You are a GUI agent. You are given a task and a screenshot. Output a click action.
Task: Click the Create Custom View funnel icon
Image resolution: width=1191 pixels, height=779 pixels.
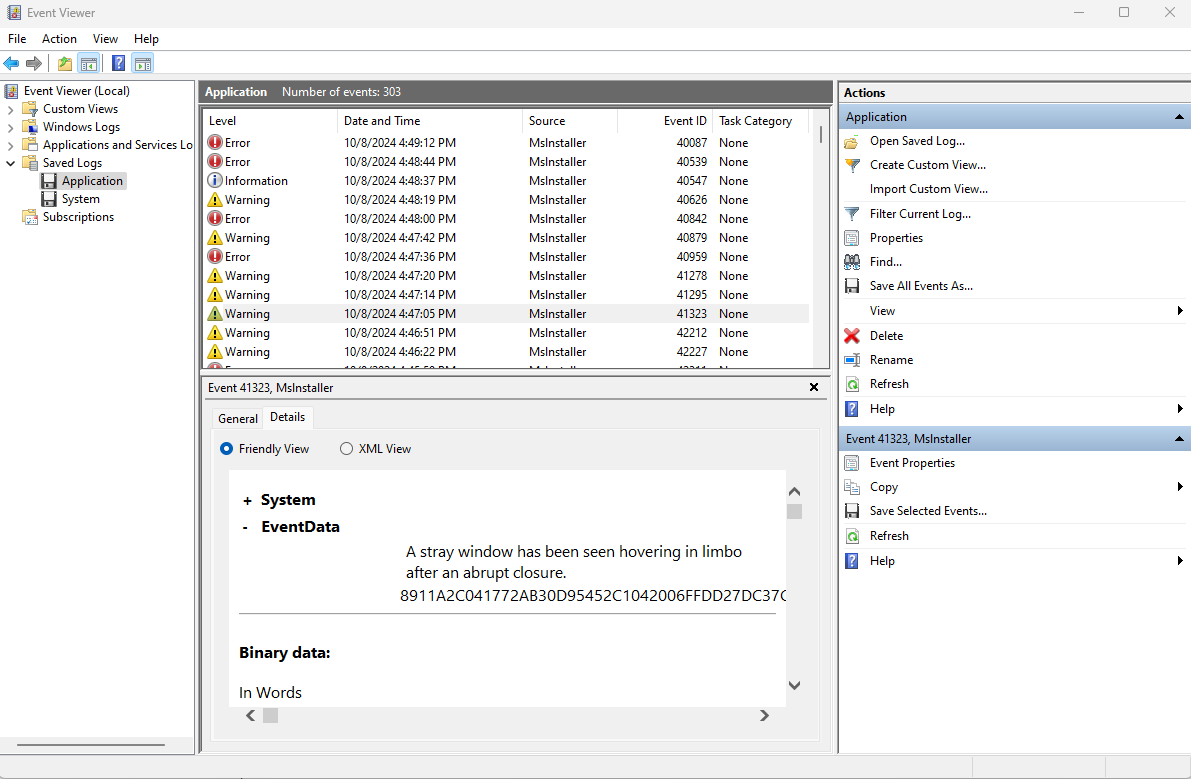tap(852, 165)
